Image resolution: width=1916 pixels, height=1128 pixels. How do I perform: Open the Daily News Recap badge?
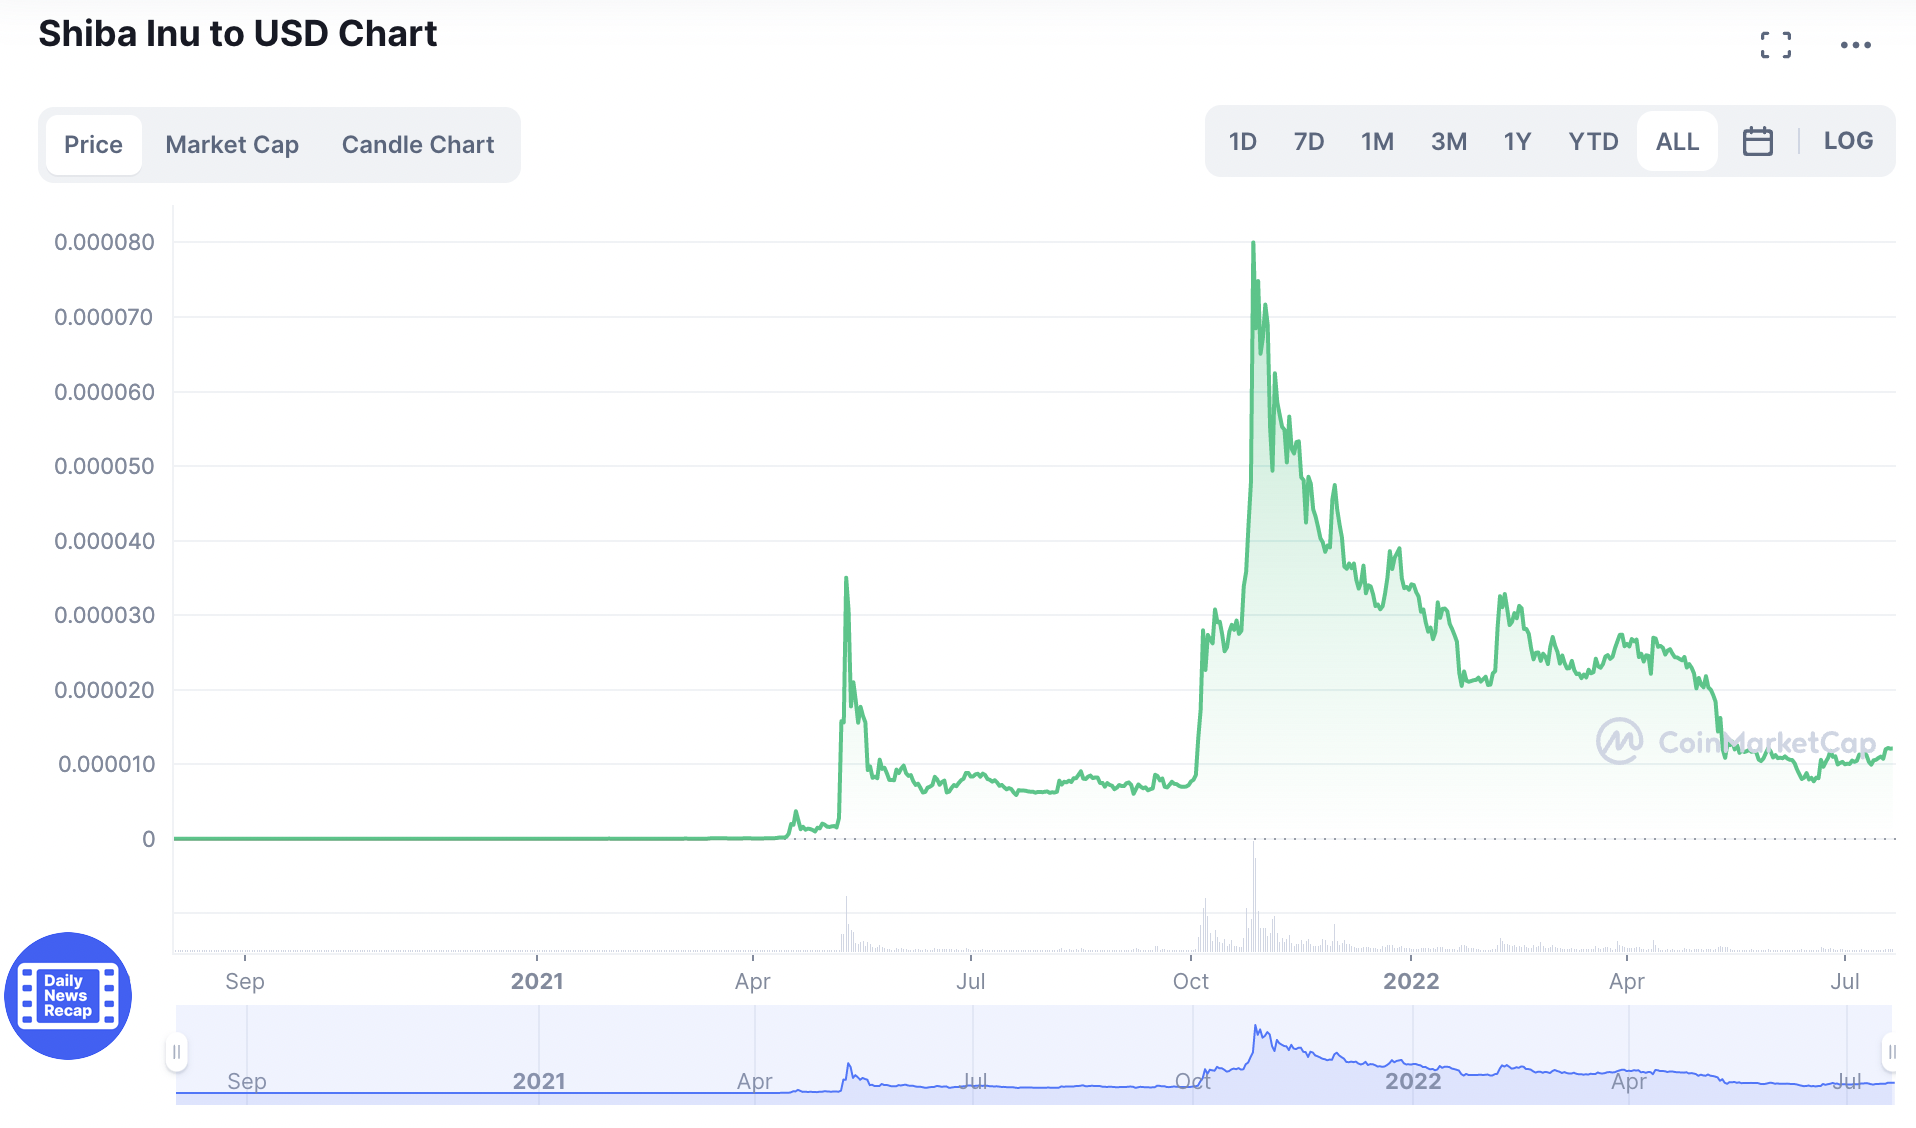(x=67, y=996)
